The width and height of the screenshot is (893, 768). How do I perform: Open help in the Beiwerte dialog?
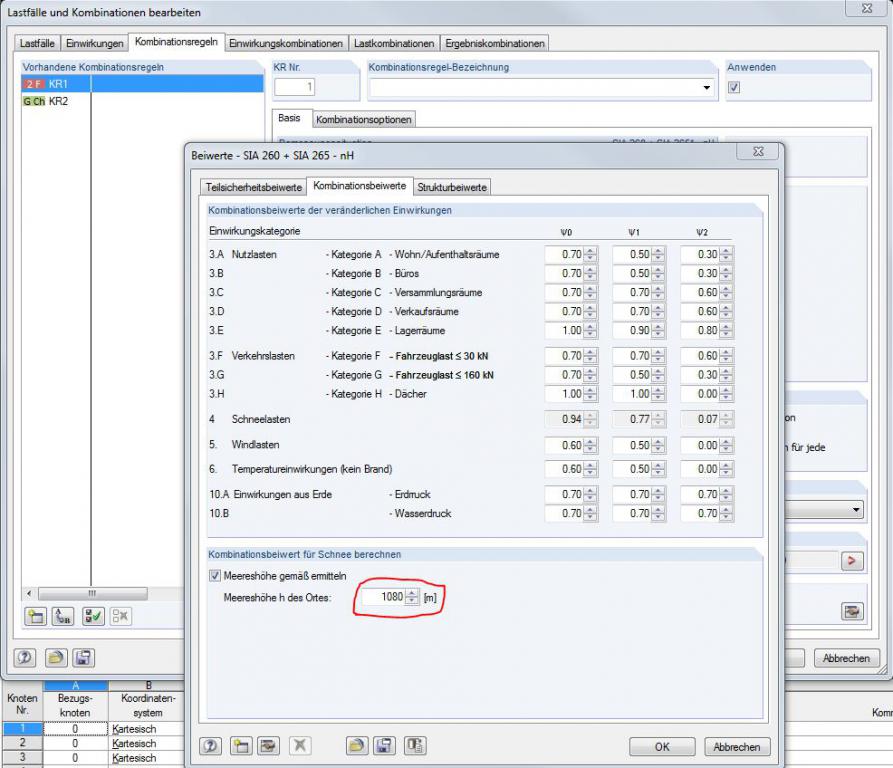[210, 746]
